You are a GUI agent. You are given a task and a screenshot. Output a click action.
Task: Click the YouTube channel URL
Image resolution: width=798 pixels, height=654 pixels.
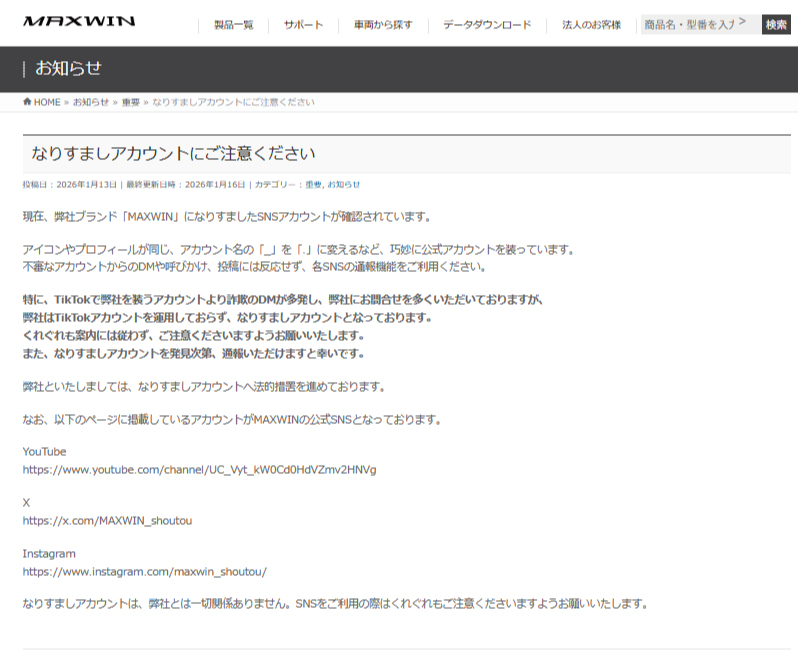(x=200, y=469)
